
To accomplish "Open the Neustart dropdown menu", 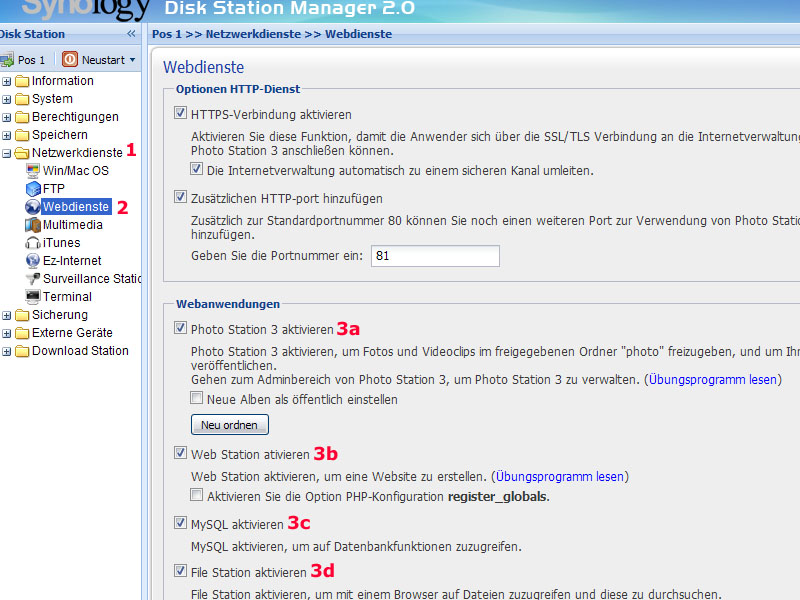I will point(132,60).
